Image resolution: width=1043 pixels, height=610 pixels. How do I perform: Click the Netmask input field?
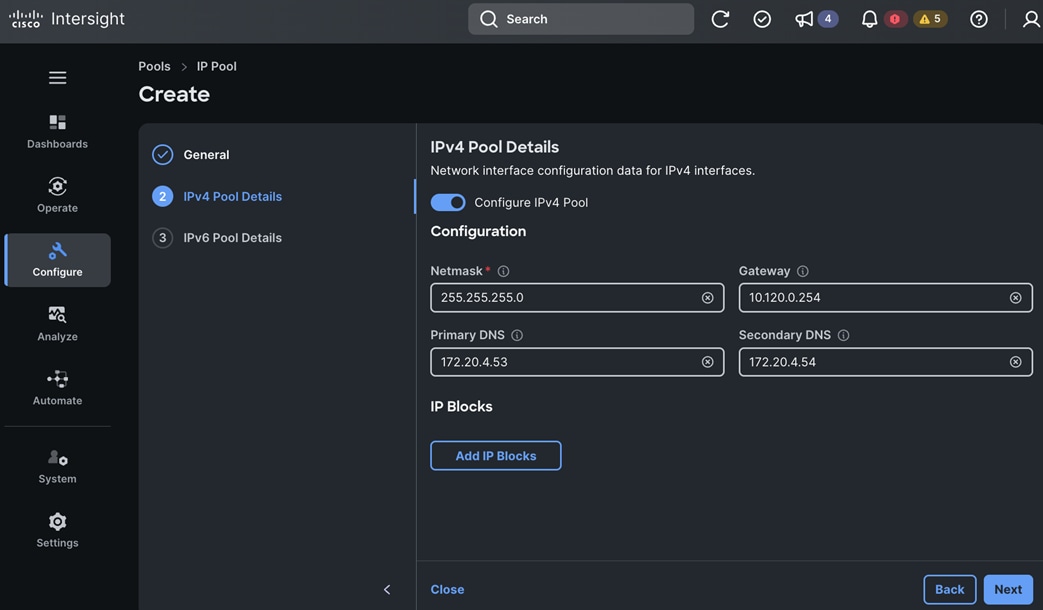coord(577,297)
